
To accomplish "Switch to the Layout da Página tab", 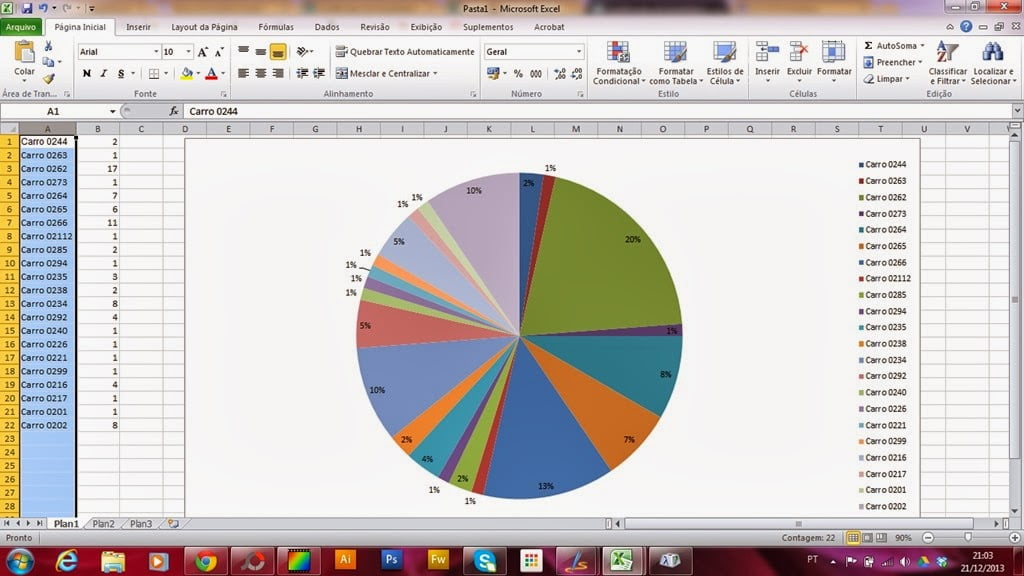I will click(x=204, y=27).
